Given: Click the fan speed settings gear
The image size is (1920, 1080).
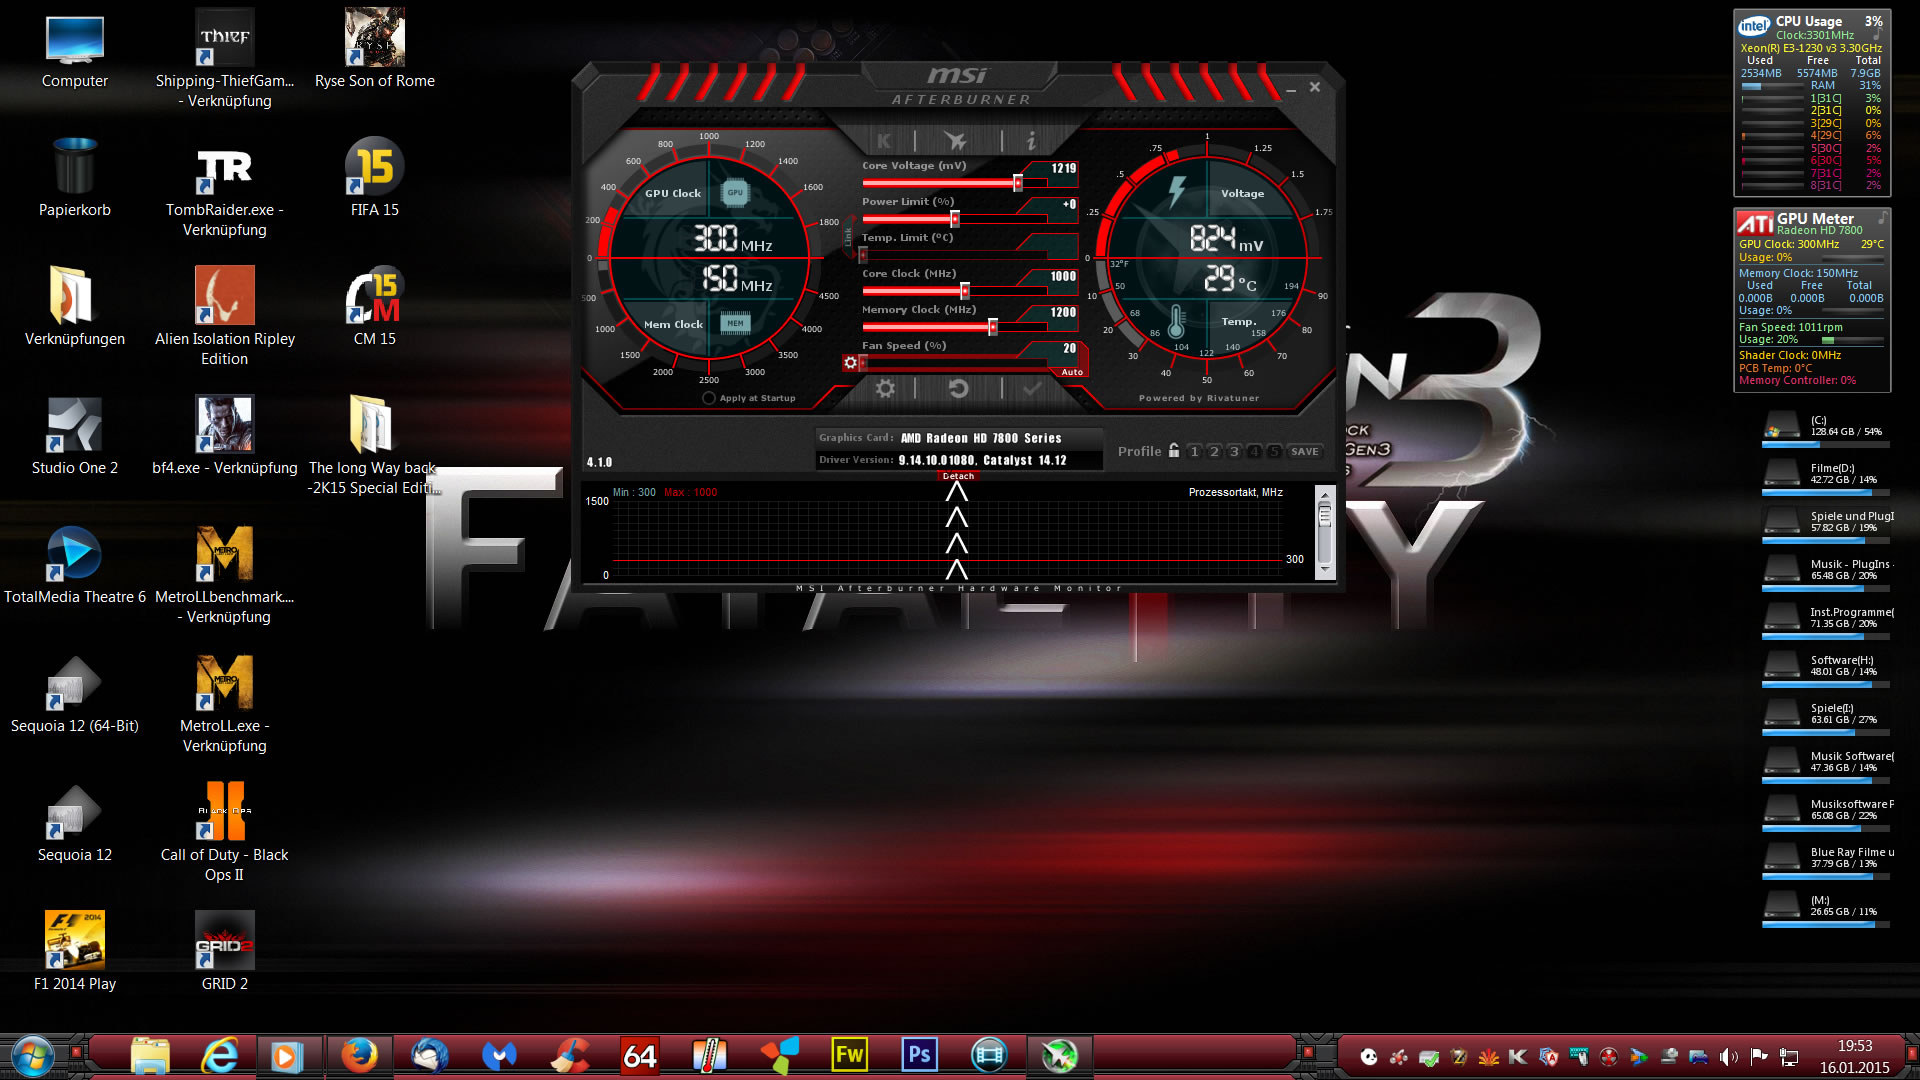Looking at the screenshot, I should (x=850, y=363).
